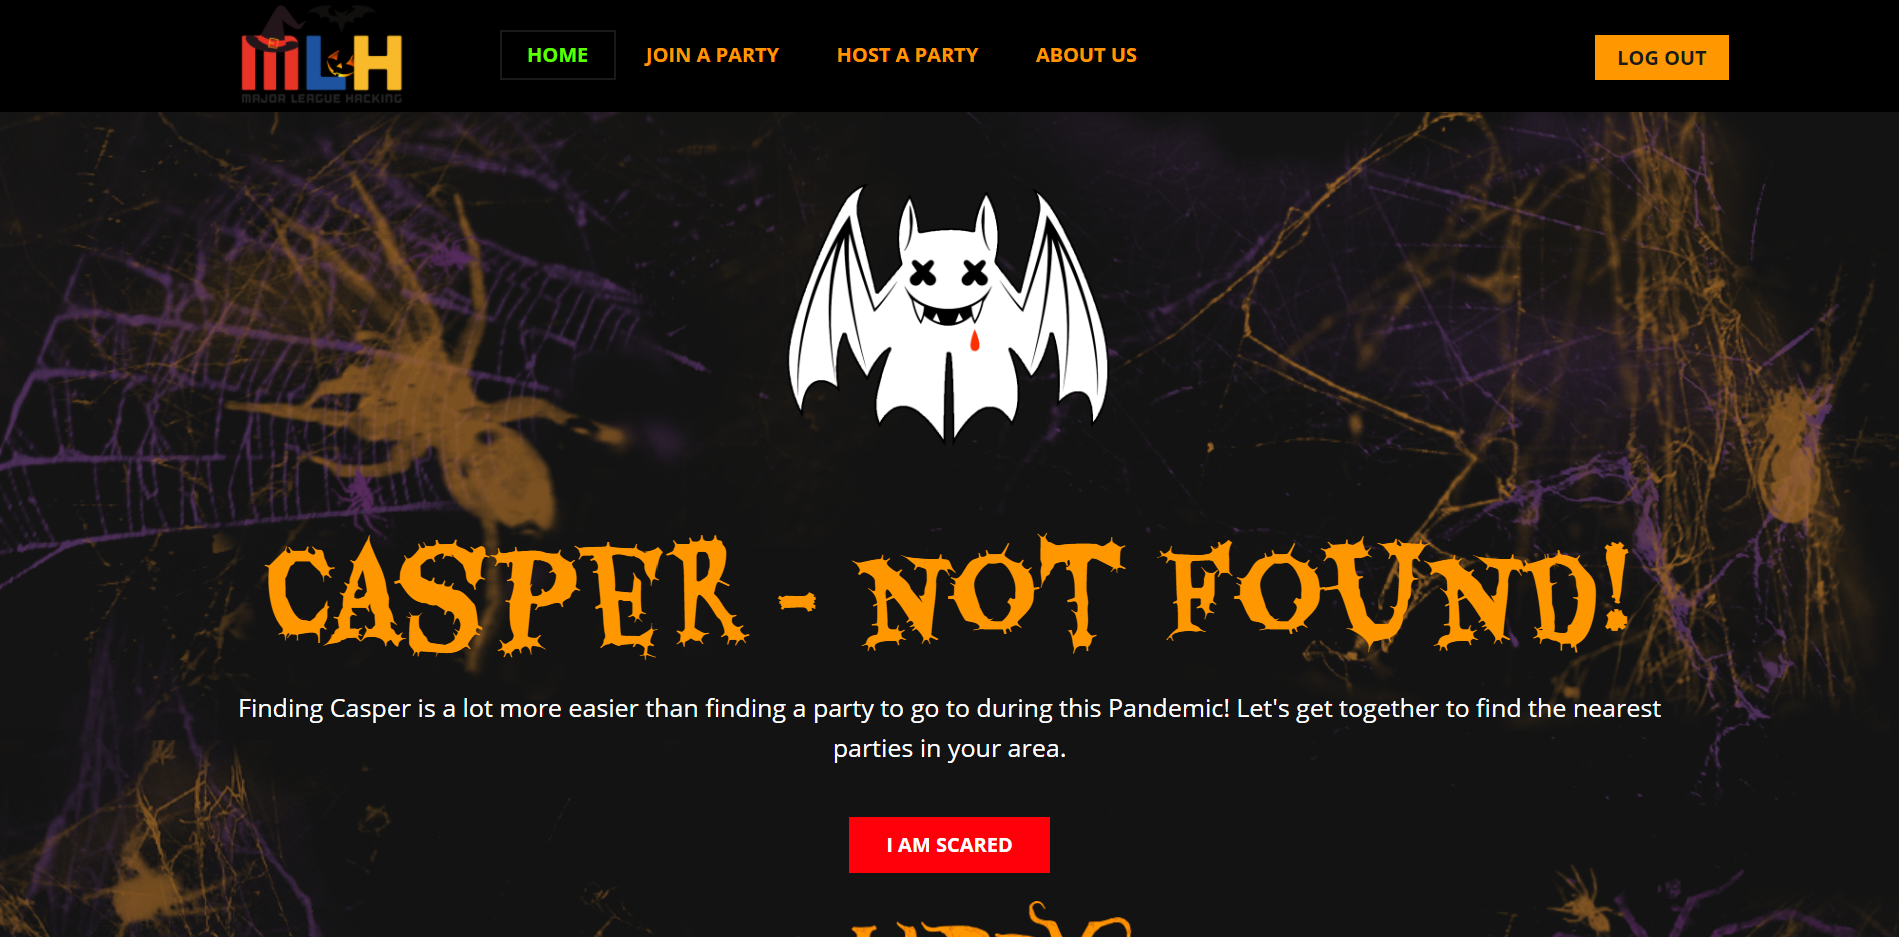1899x937 pixels.
Task: Click the Casper - Not Found heading
Action: click(x=948, y=594)
